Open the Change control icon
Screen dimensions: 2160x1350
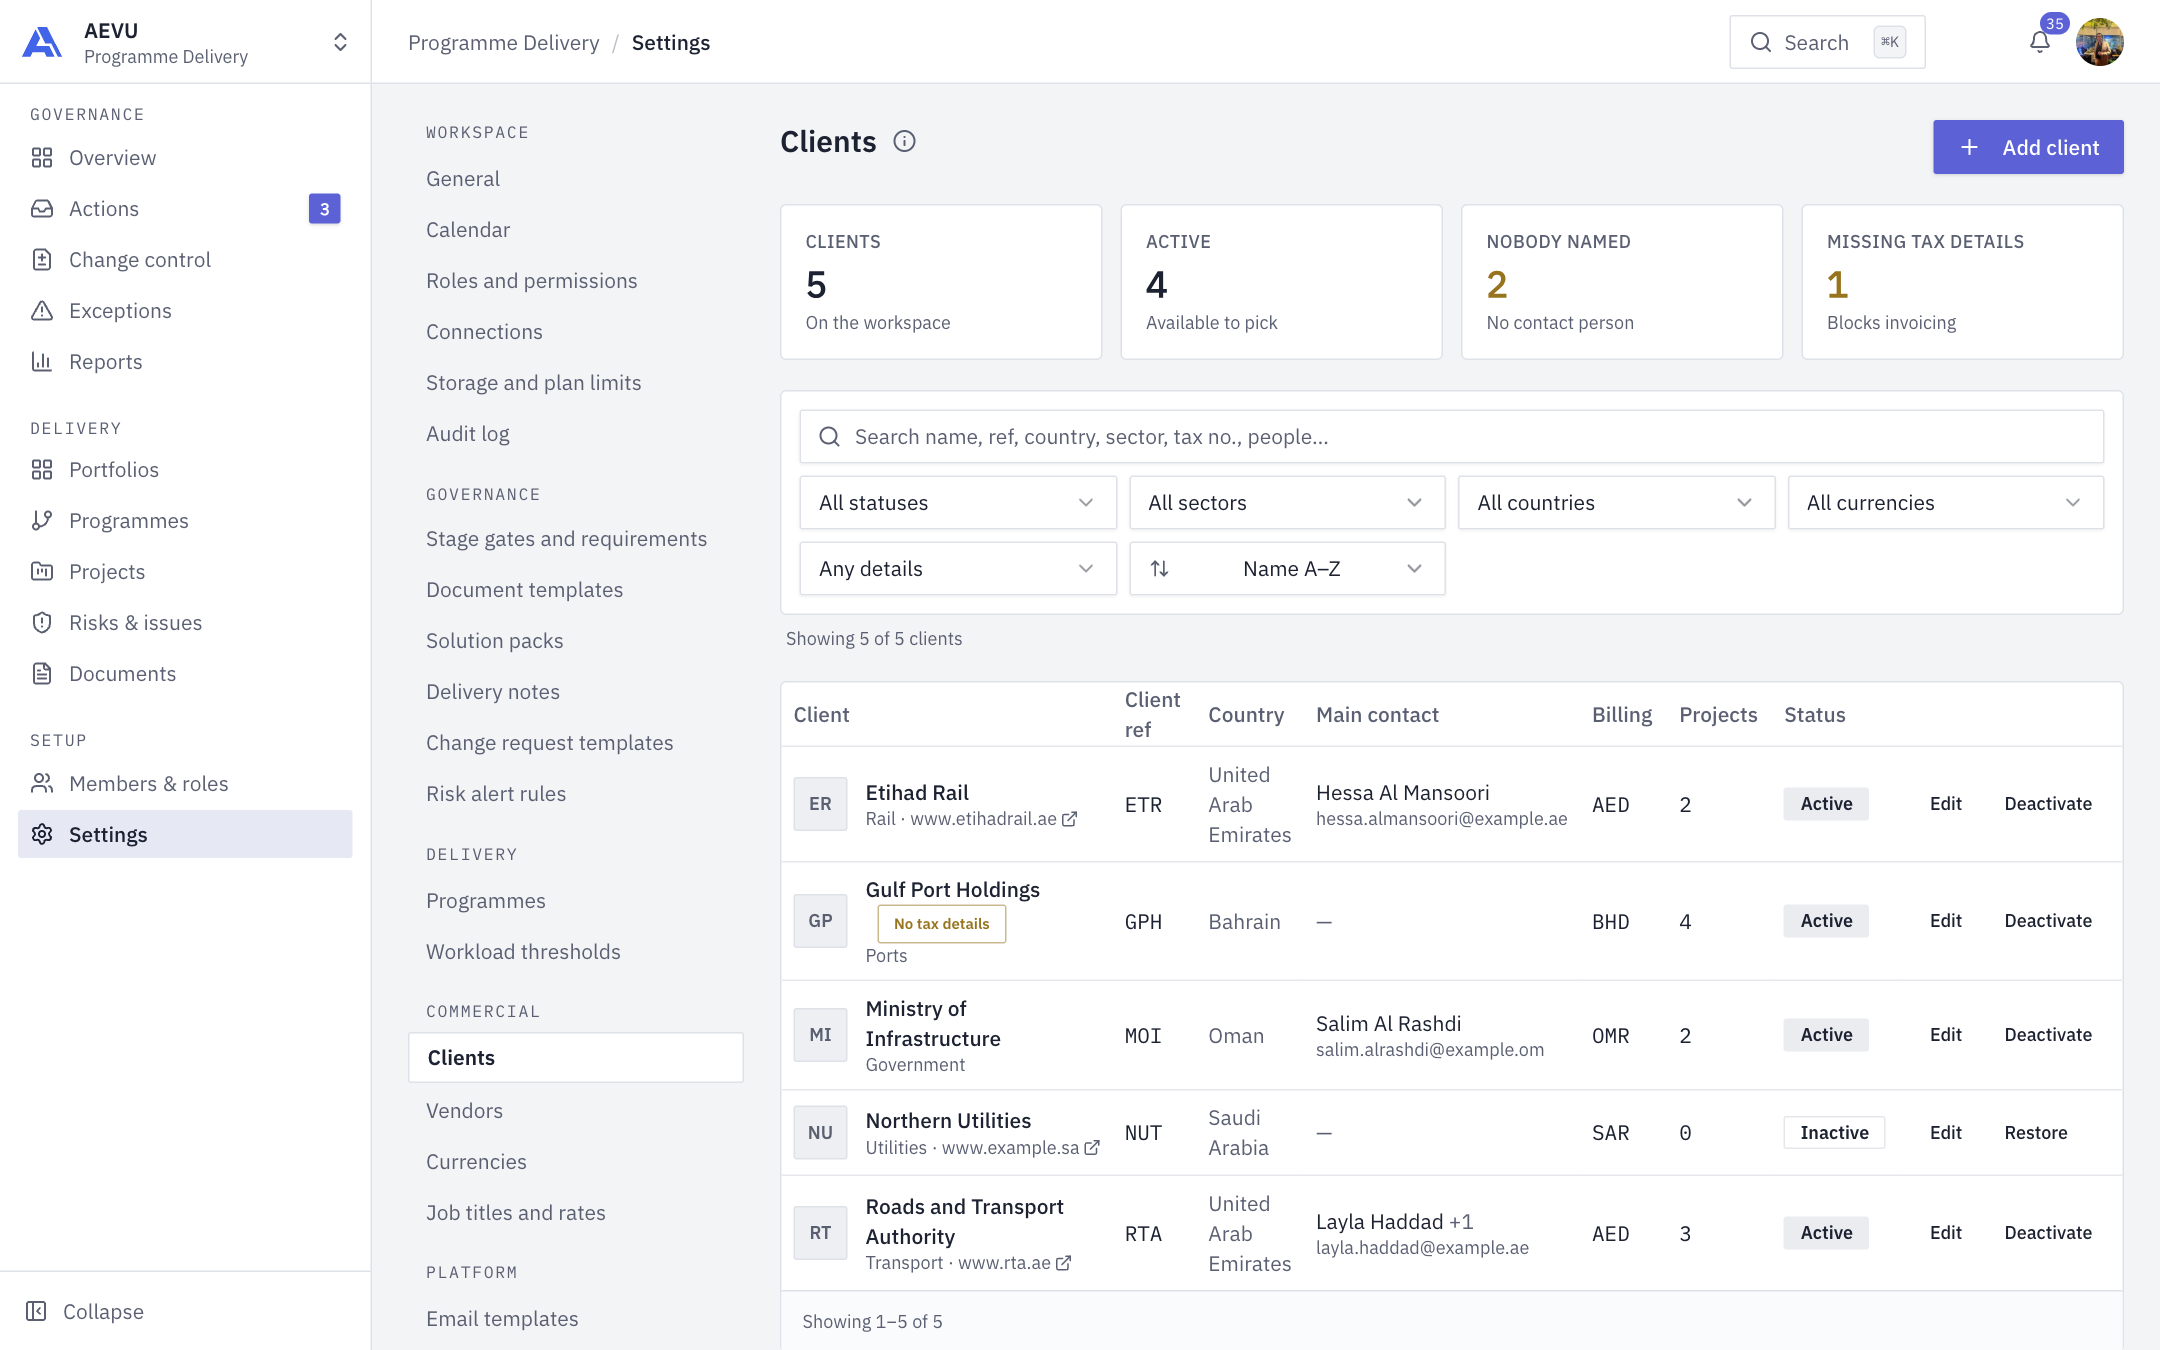(42, 260)
